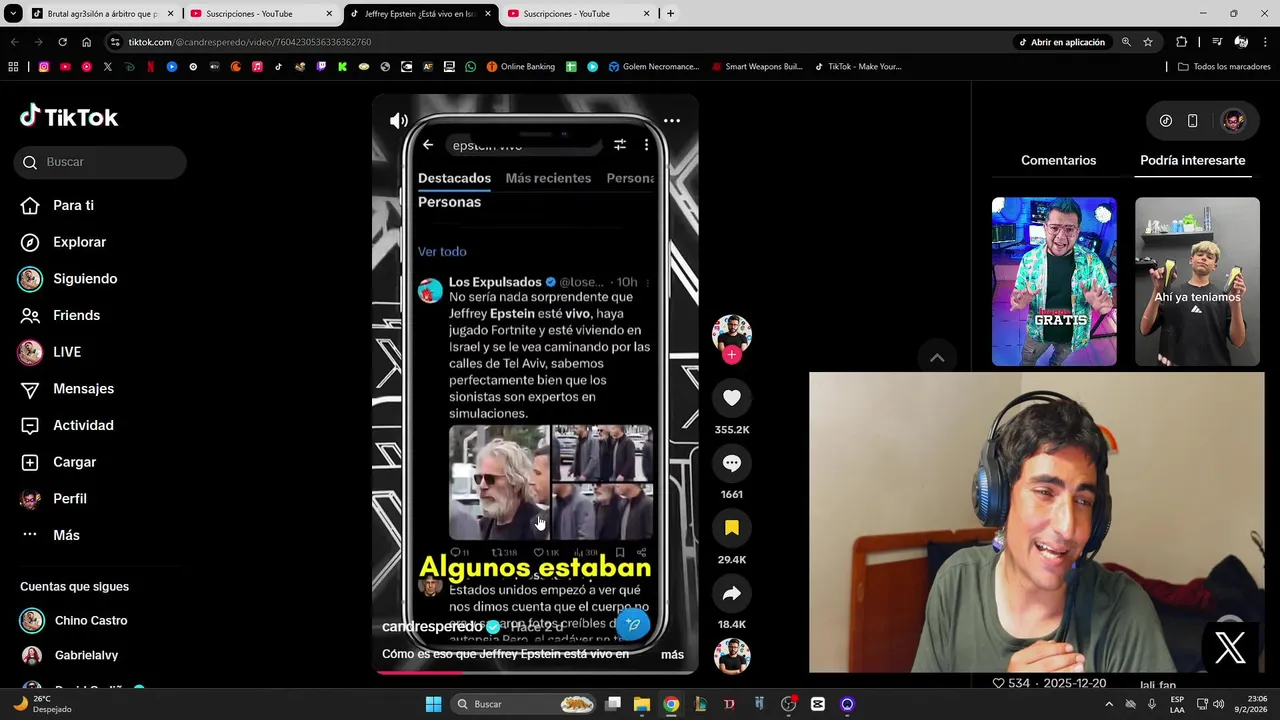Go to Para ti feed

(58, 205)
